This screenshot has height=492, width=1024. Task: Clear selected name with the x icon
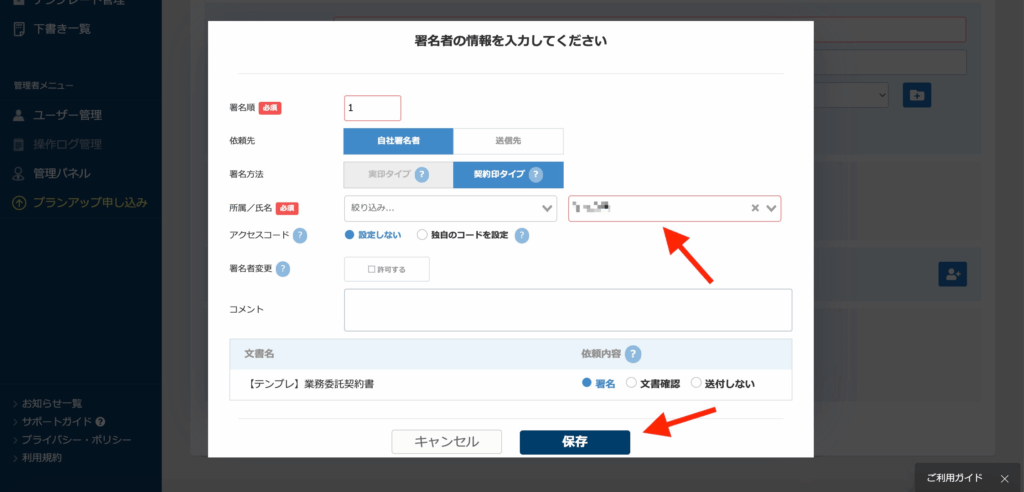755,208
